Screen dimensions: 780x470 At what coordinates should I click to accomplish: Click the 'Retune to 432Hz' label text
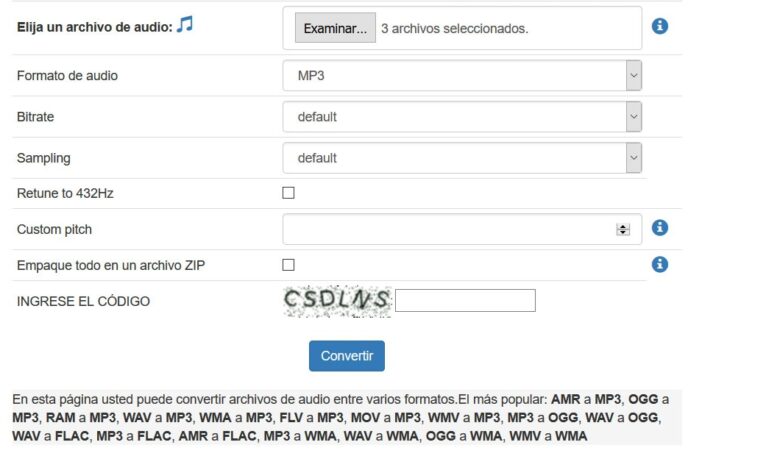click(x=65, y=193)
